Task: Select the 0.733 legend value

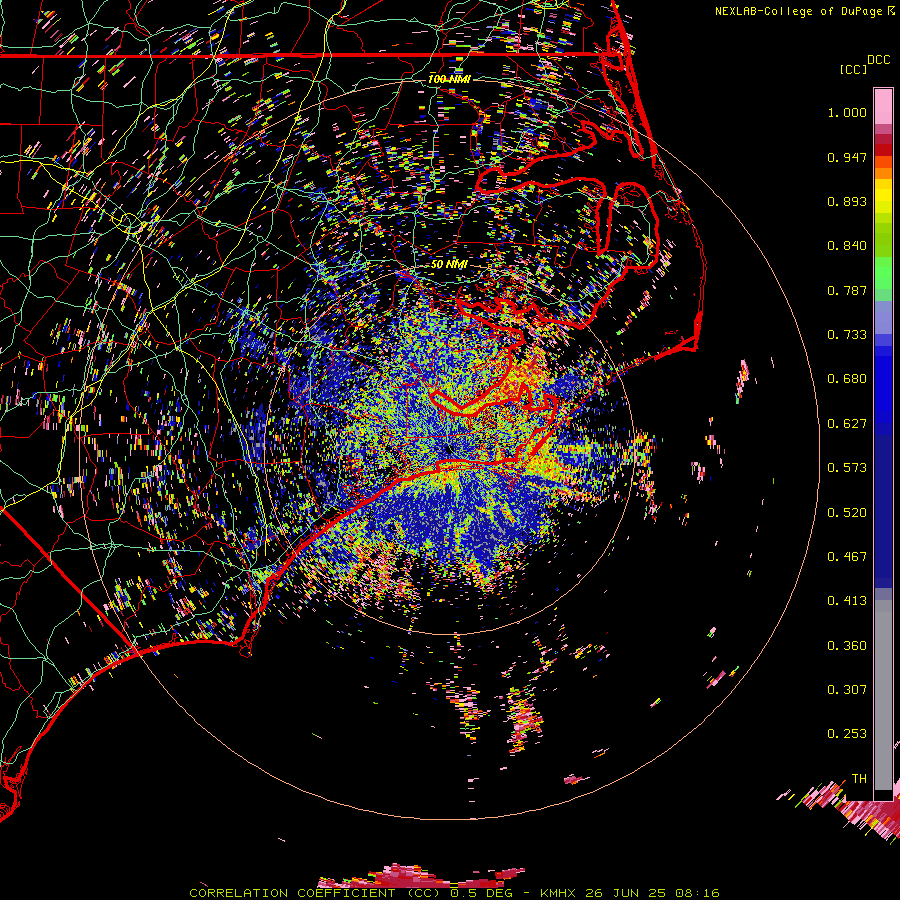Action: [x=847, y=335]
